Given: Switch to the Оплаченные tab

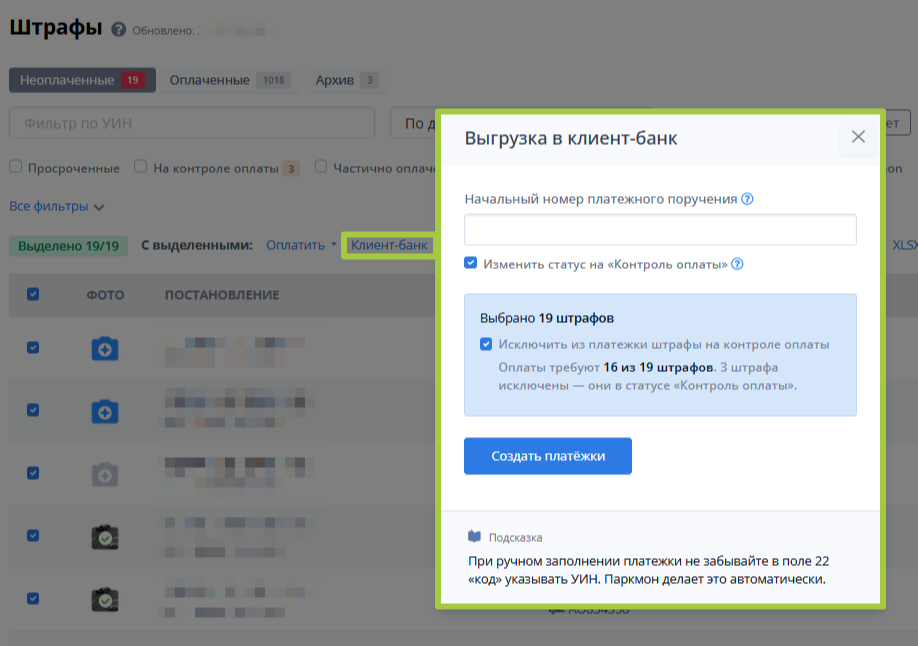Looking at the screenshot, I should (x=229, y=80).
